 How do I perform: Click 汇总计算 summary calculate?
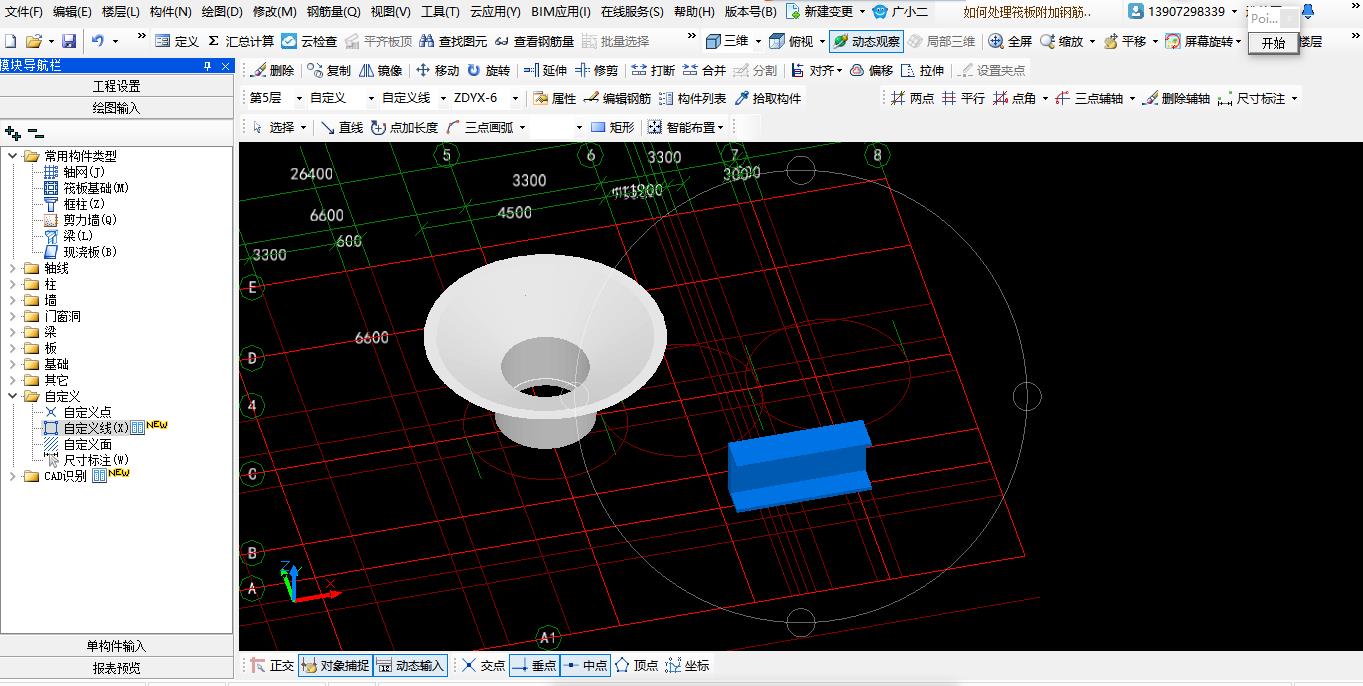click(240, 42)
